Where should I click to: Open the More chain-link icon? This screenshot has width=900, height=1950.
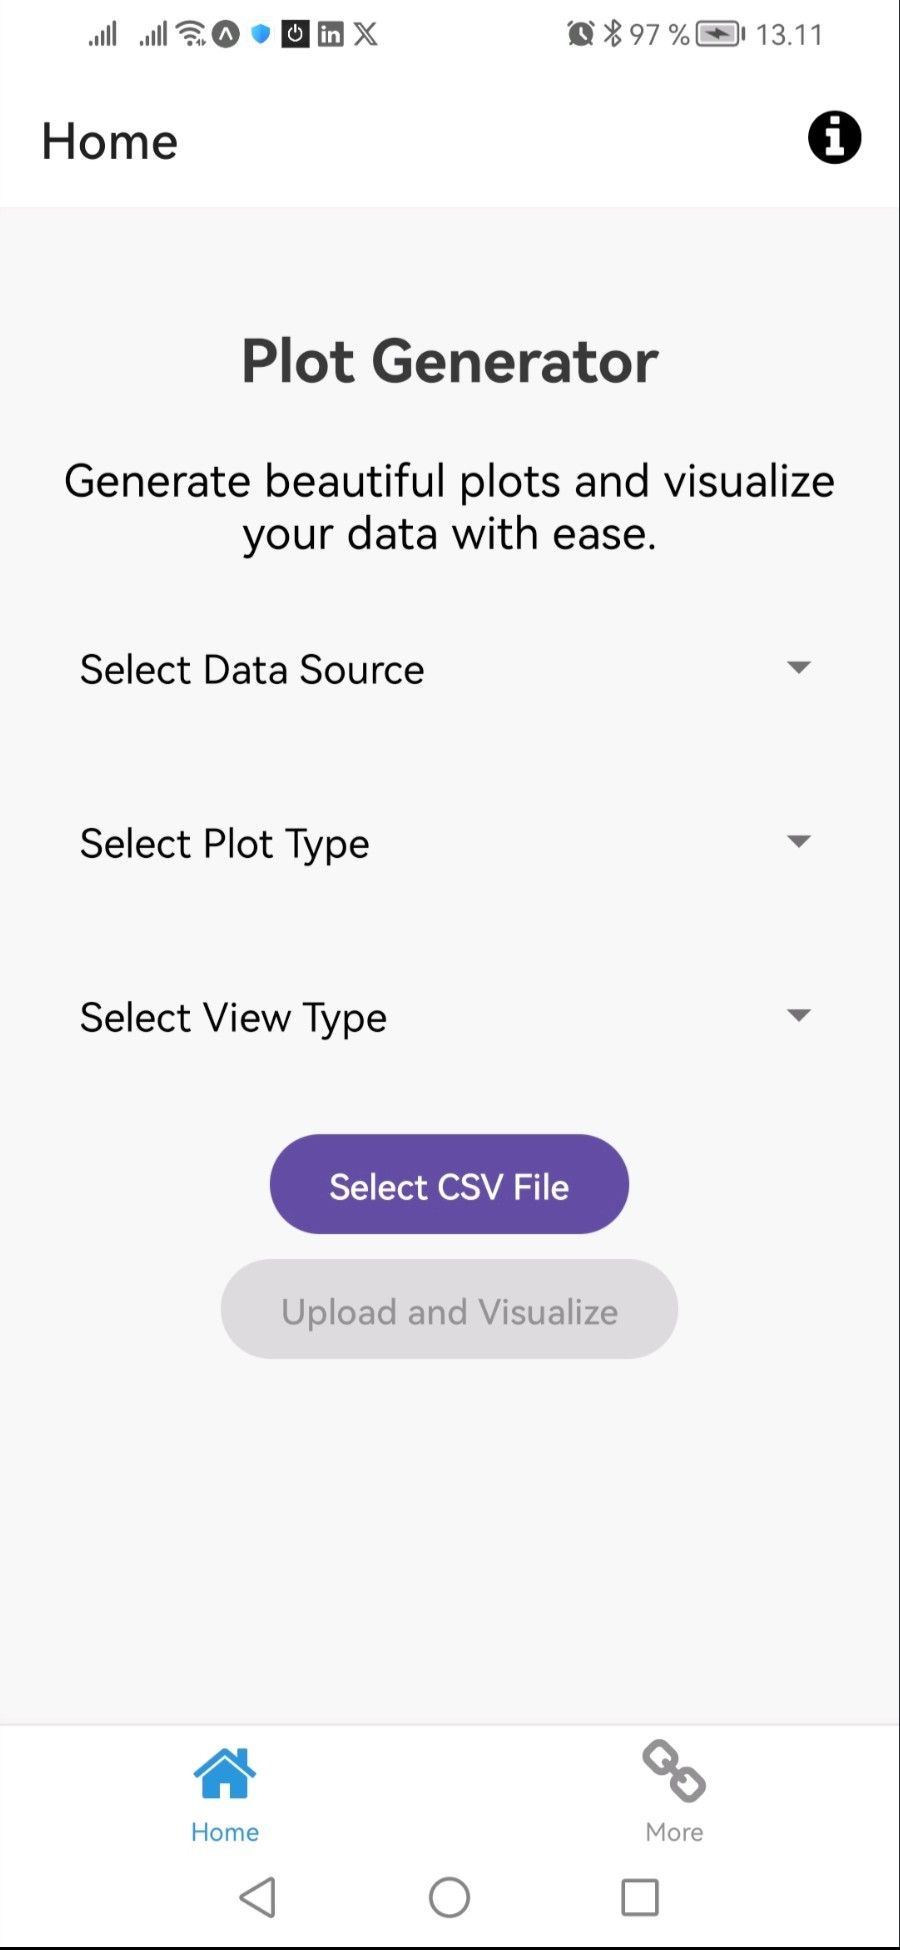(674, 1771)
